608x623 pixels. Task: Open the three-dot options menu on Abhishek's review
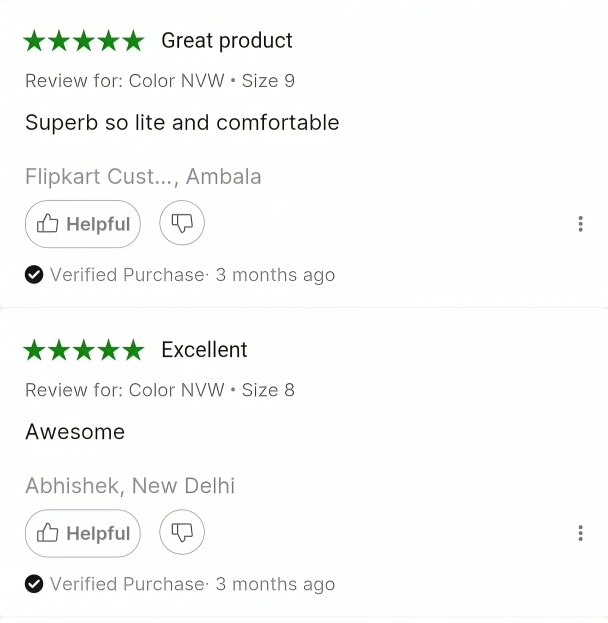click(x=580, y=533)
